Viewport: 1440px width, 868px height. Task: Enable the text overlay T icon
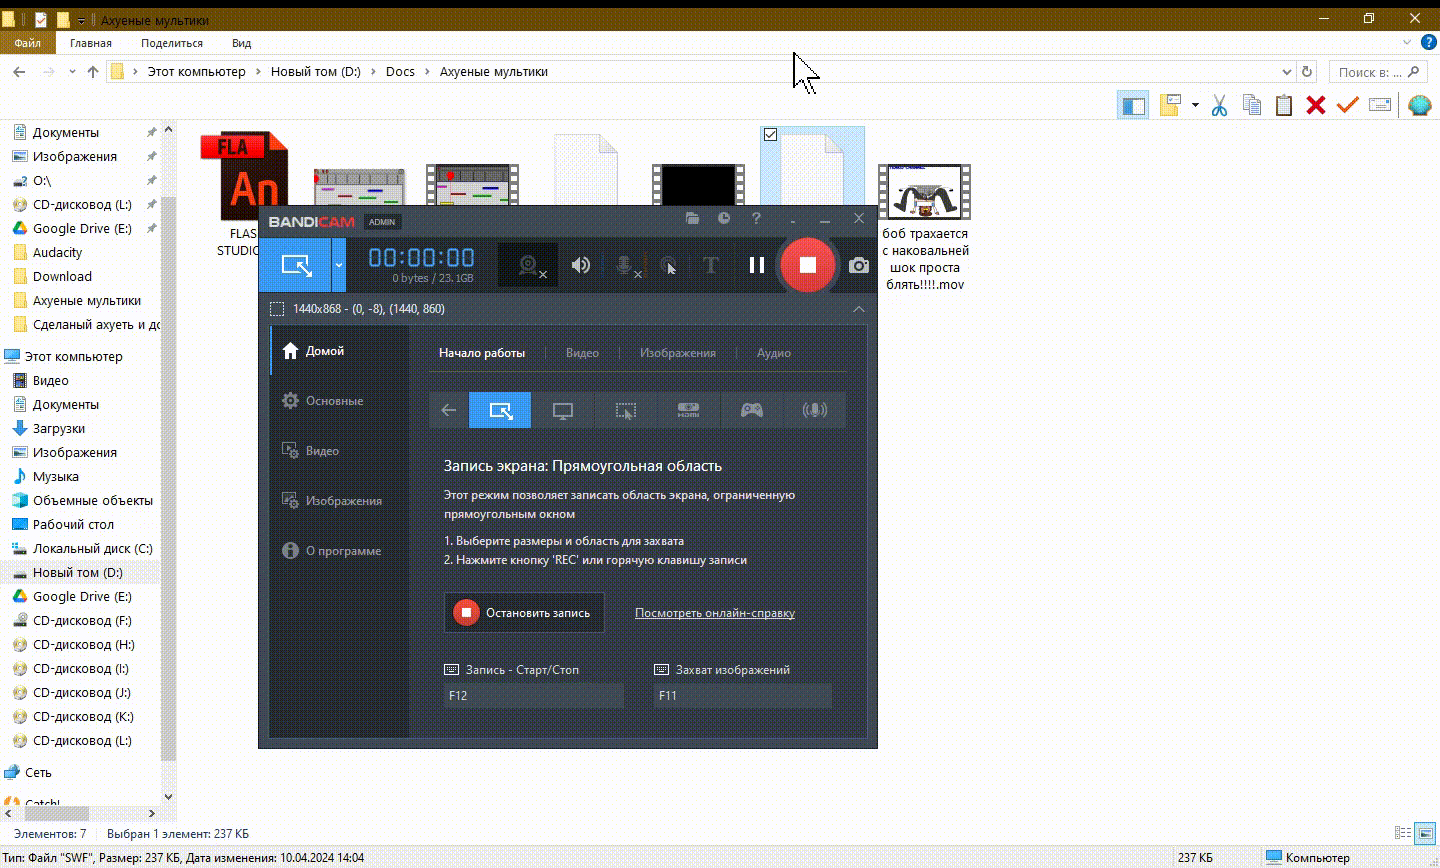pyautogui.click(x=711, y=265)
